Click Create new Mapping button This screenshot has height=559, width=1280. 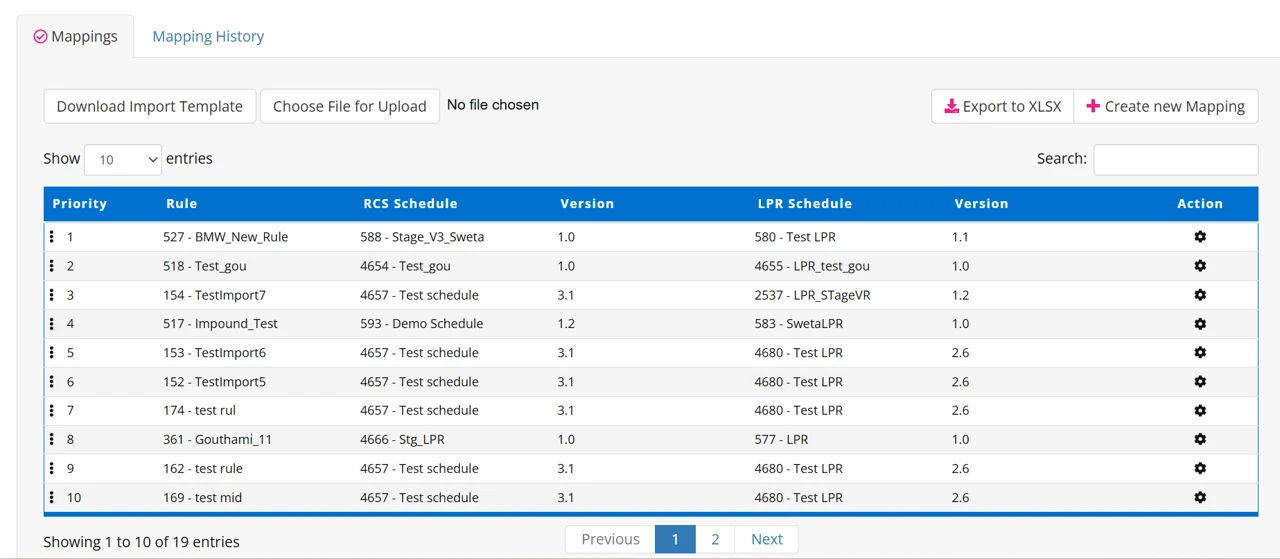pyautogui.click(x=1166, y=106)
